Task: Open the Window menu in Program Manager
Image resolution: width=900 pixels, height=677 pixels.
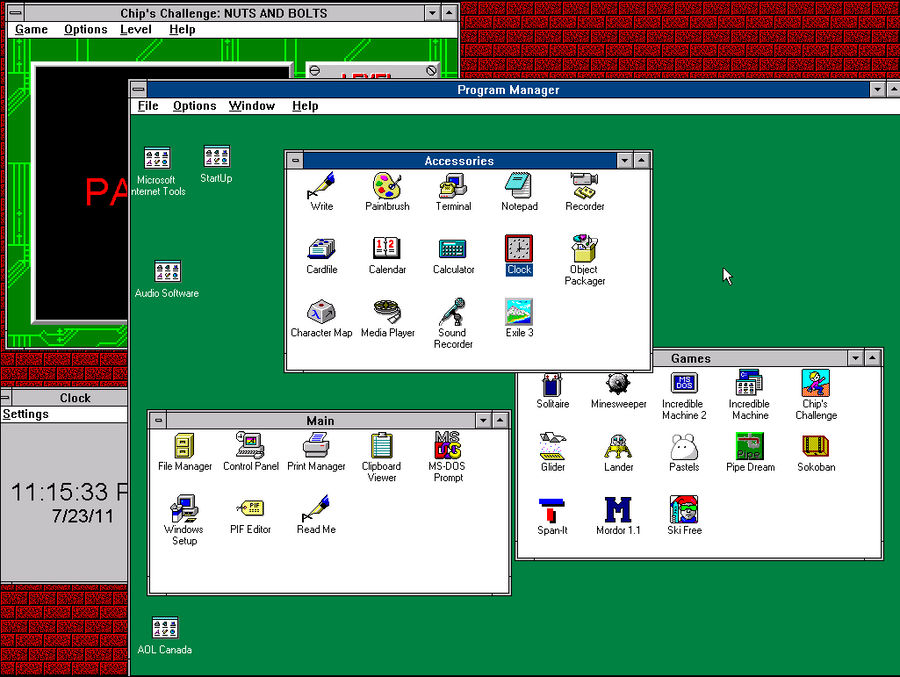Action: (252, 105)
